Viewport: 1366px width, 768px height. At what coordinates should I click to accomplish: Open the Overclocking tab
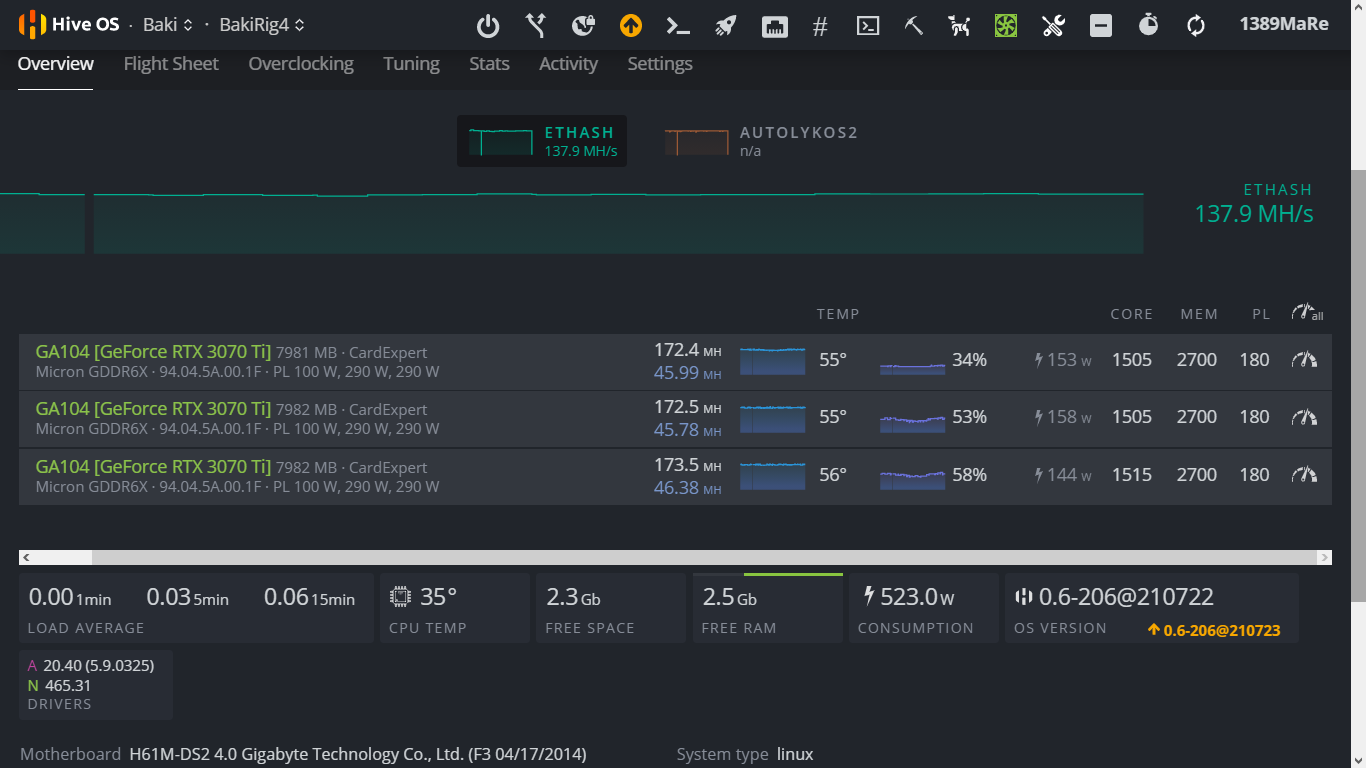tap(301, 64)
